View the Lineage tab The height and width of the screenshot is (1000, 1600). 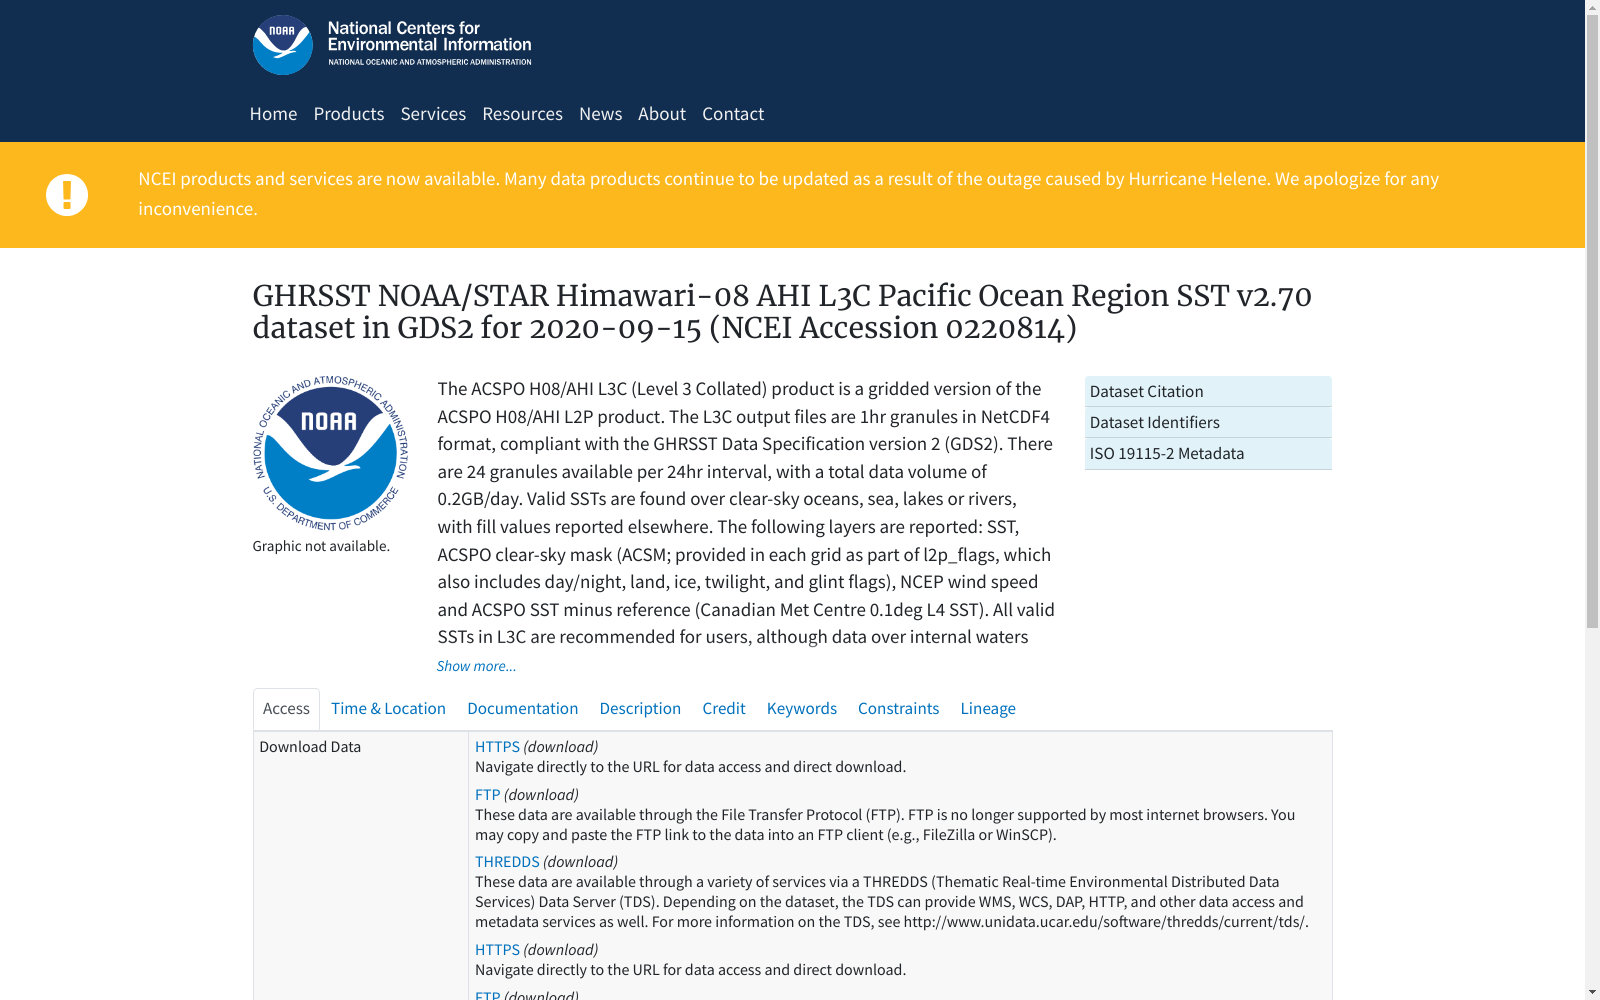coord(988,709)
